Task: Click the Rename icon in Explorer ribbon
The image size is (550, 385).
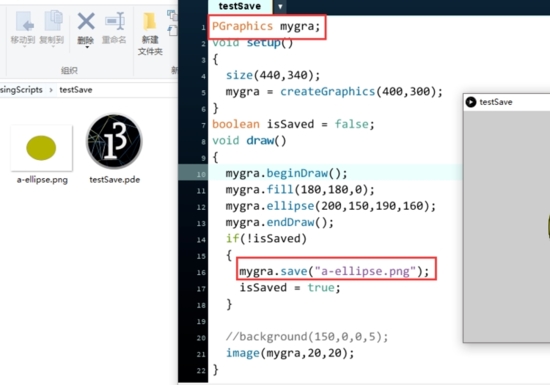Action: (x=115, y=21)
